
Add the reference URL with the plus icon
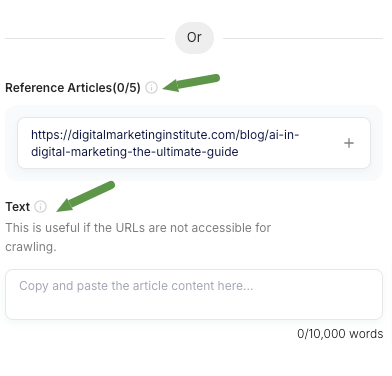[x=349, y=143]
